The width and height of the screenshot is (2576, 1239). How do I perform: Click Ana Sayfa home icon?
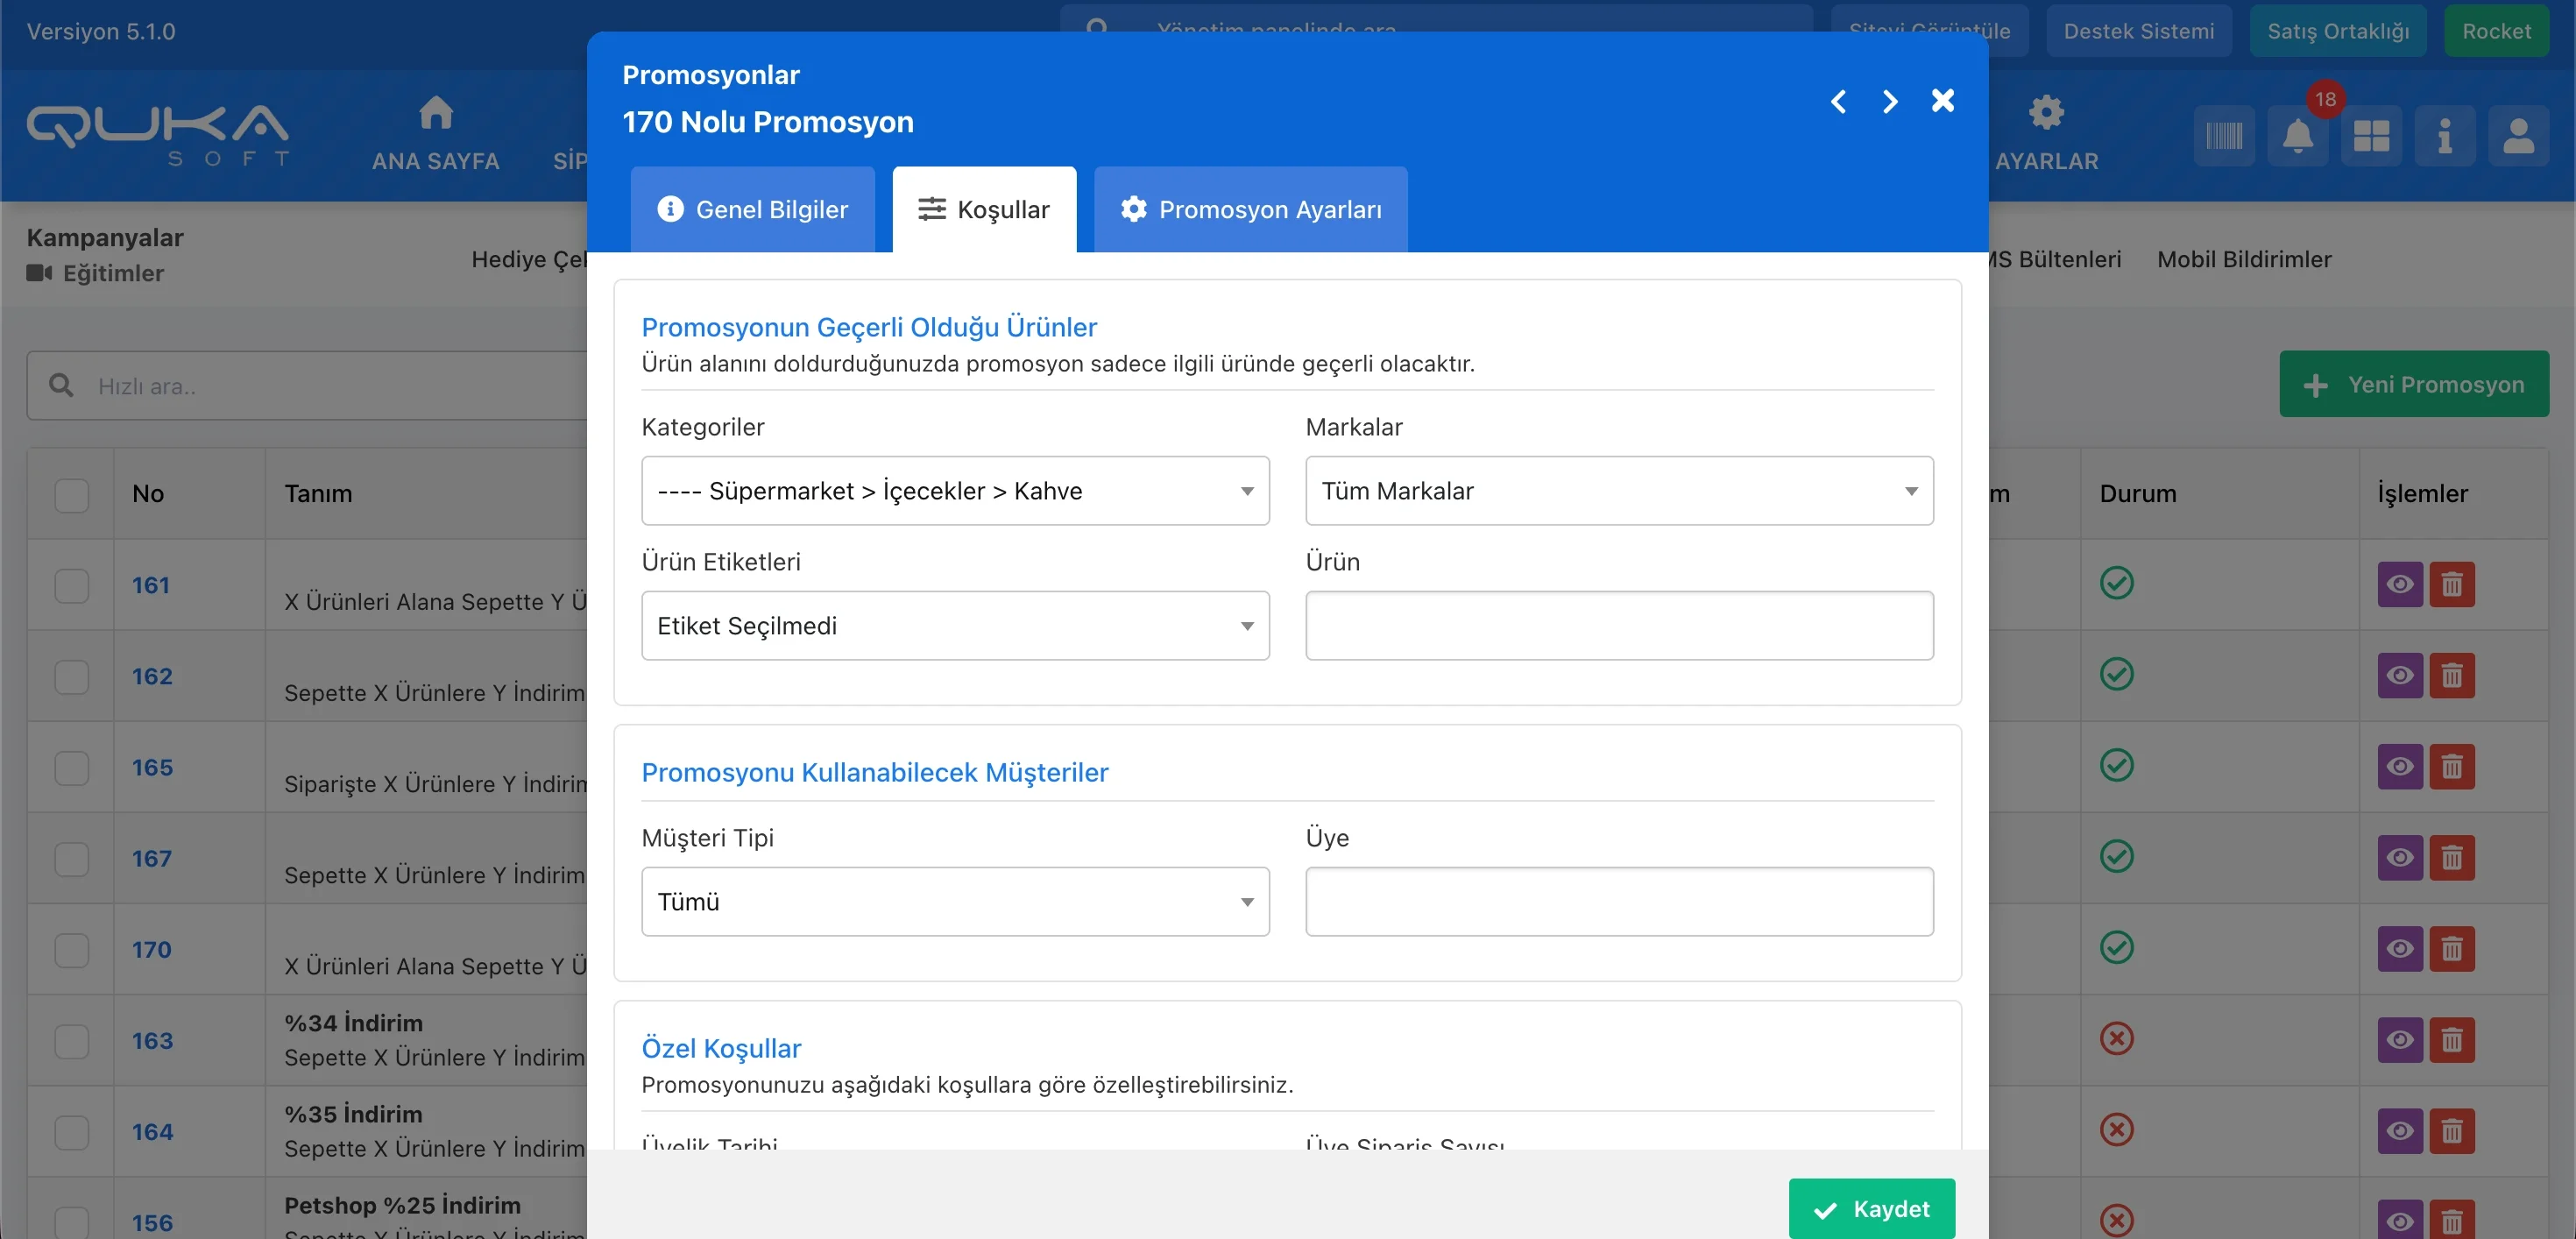(x=435, y=114)
